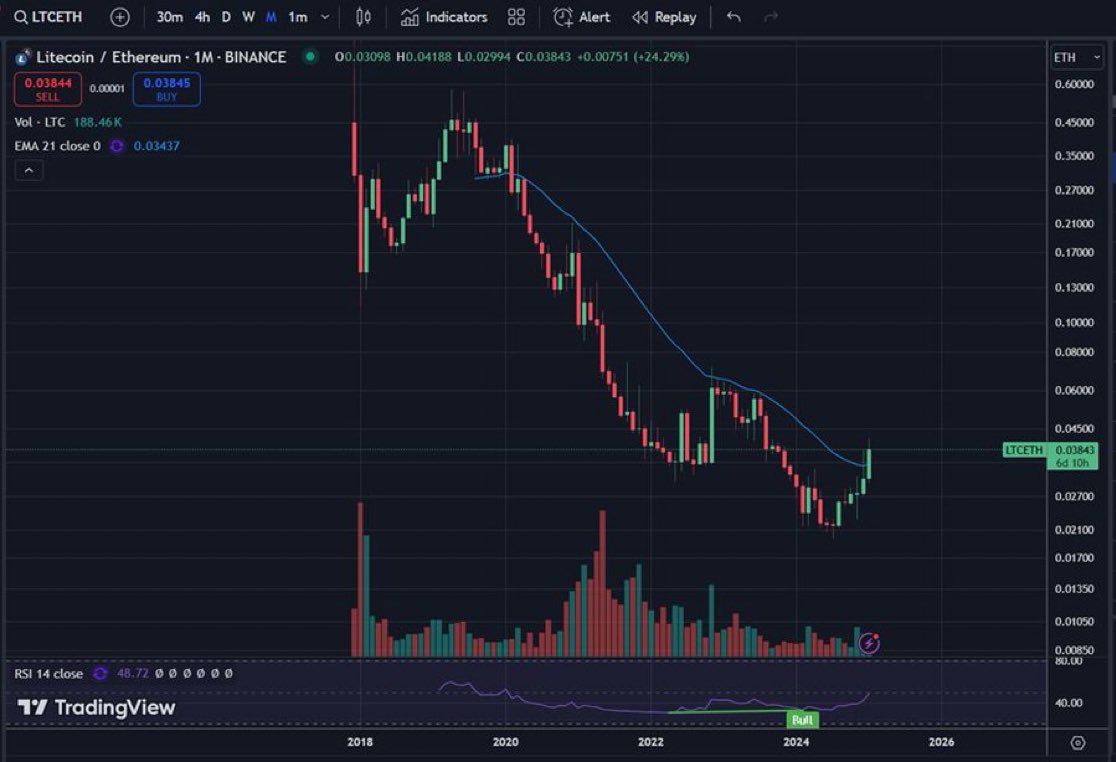Click the purple lightning flash icon on the chart
This screenshot has width=1116, height=762.
(x=869, y=643)
